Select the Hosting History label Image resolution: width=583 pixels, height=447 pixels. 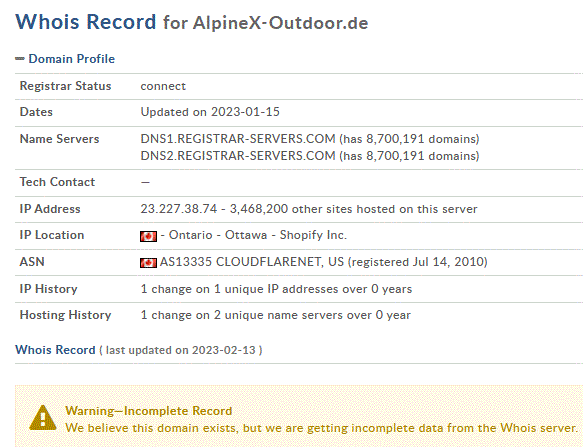point(65,315)
